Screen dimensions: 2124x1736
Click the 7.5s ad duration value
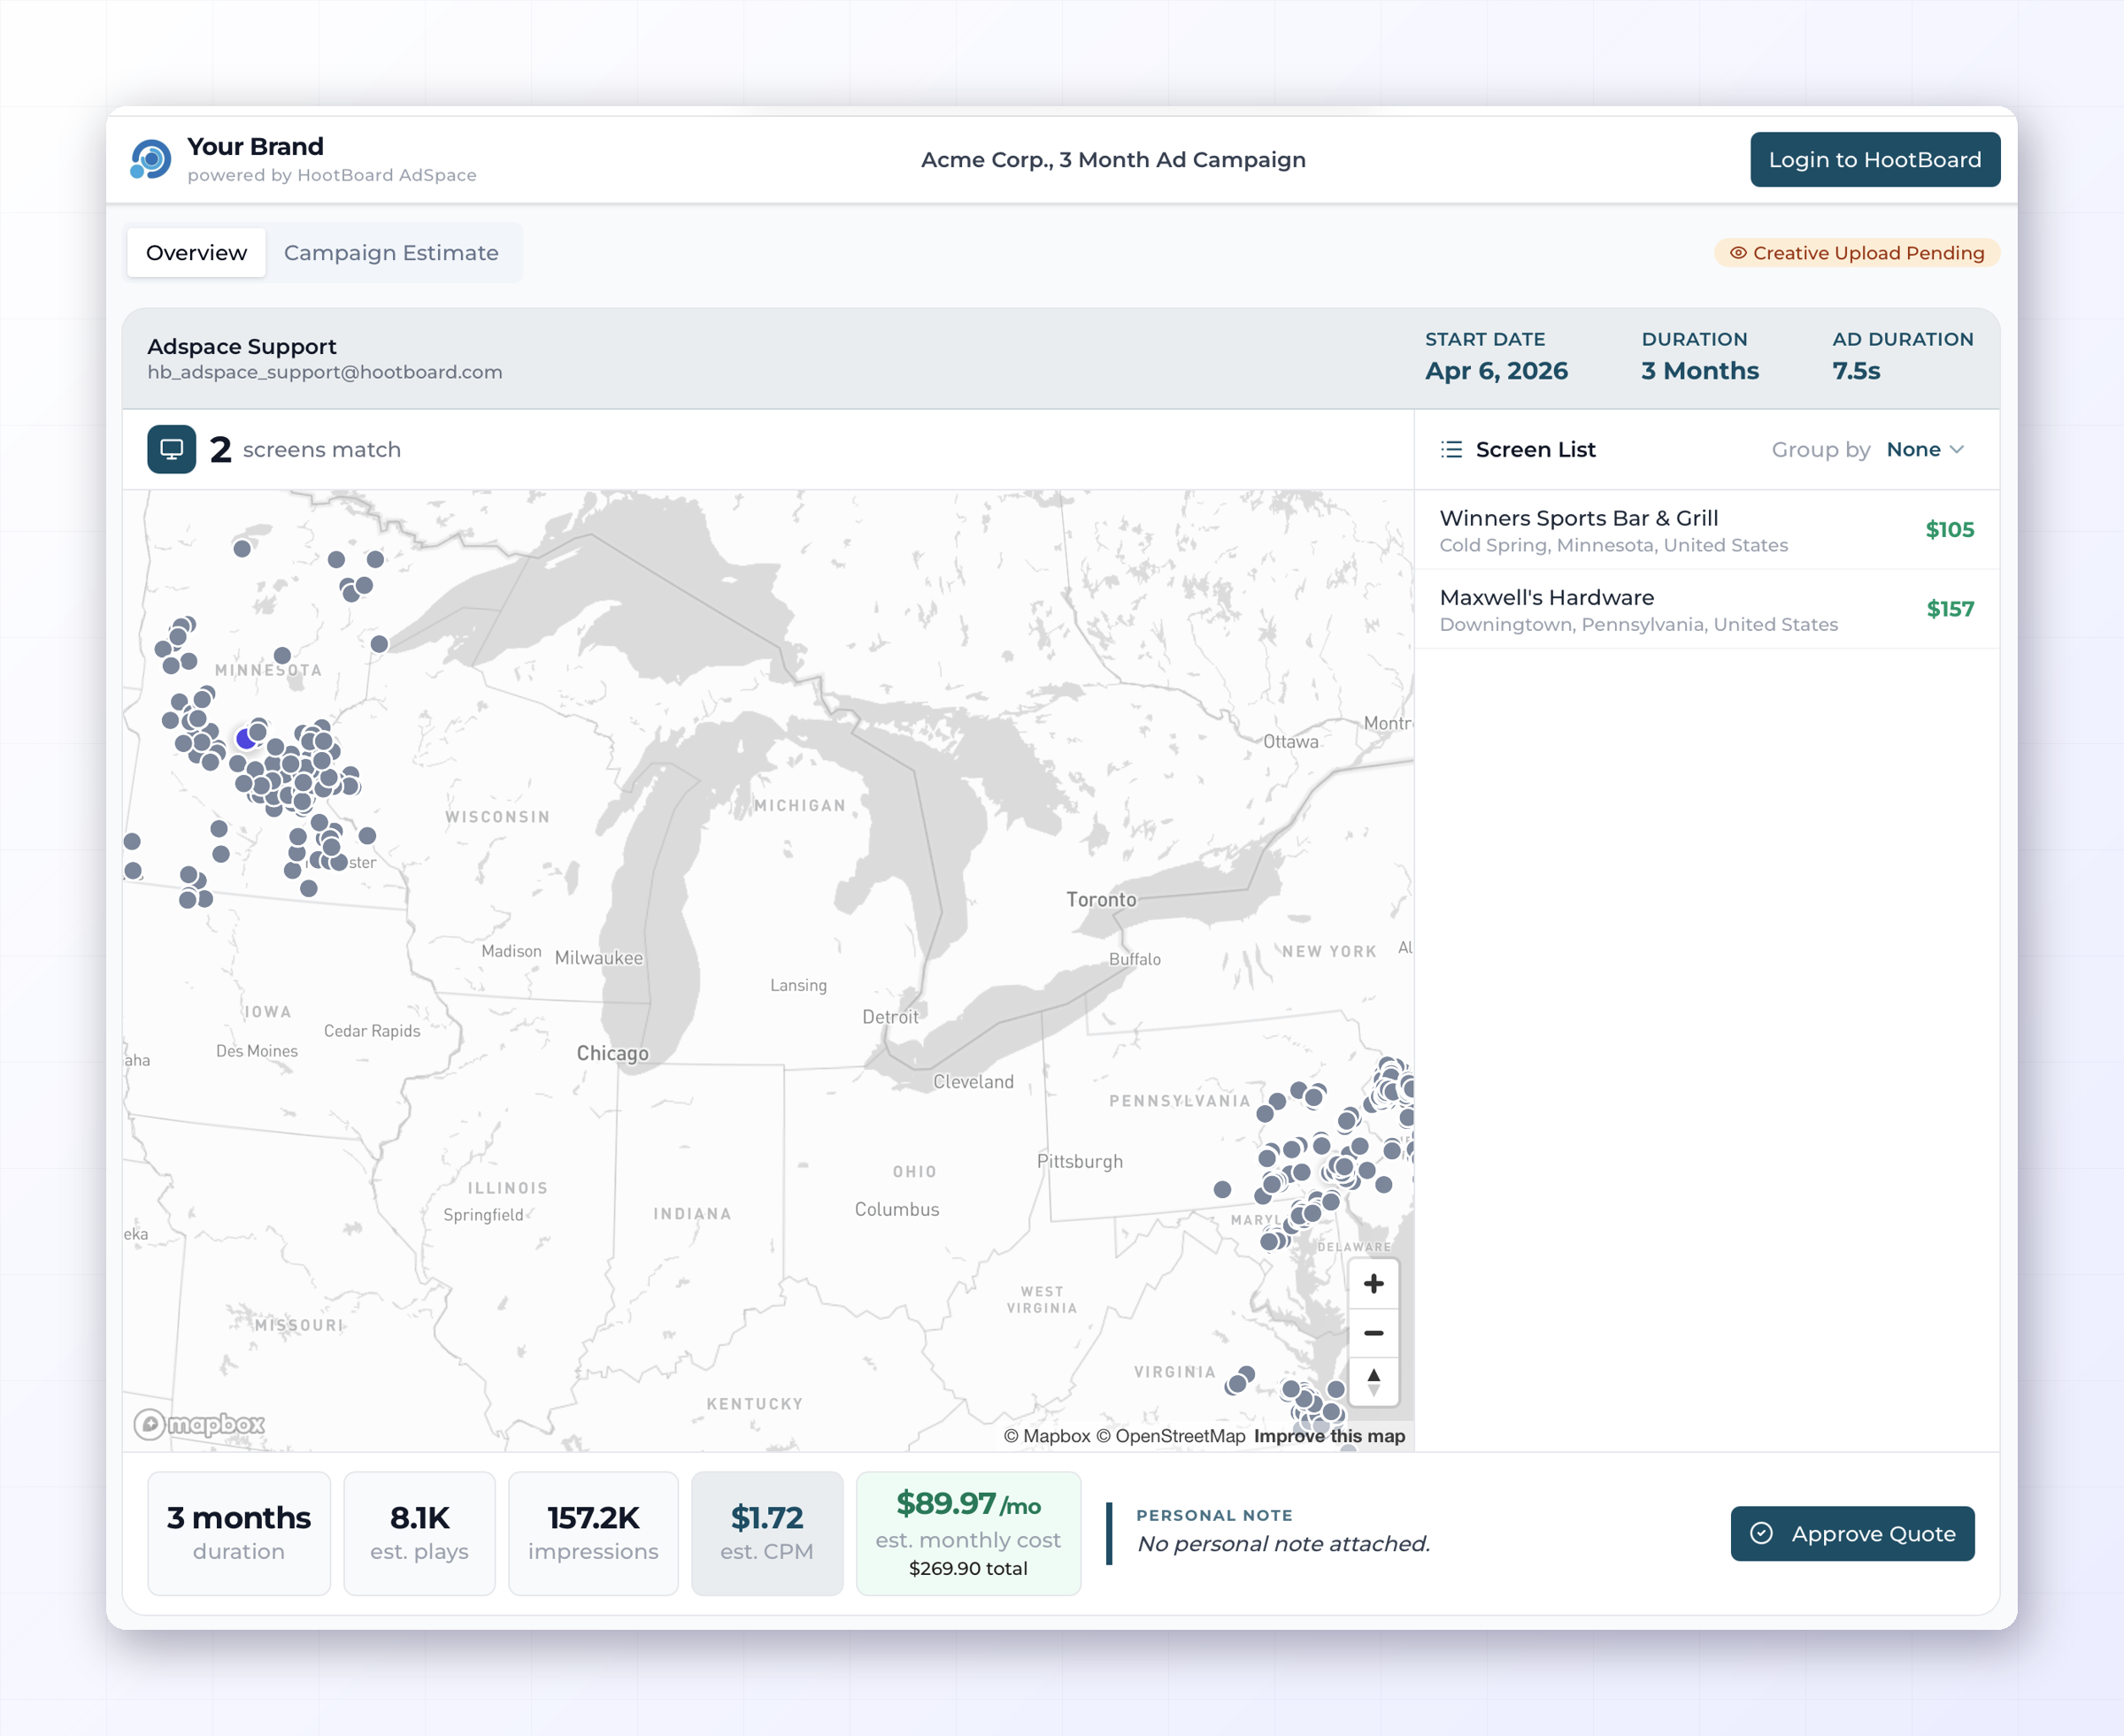[1856, 371]
